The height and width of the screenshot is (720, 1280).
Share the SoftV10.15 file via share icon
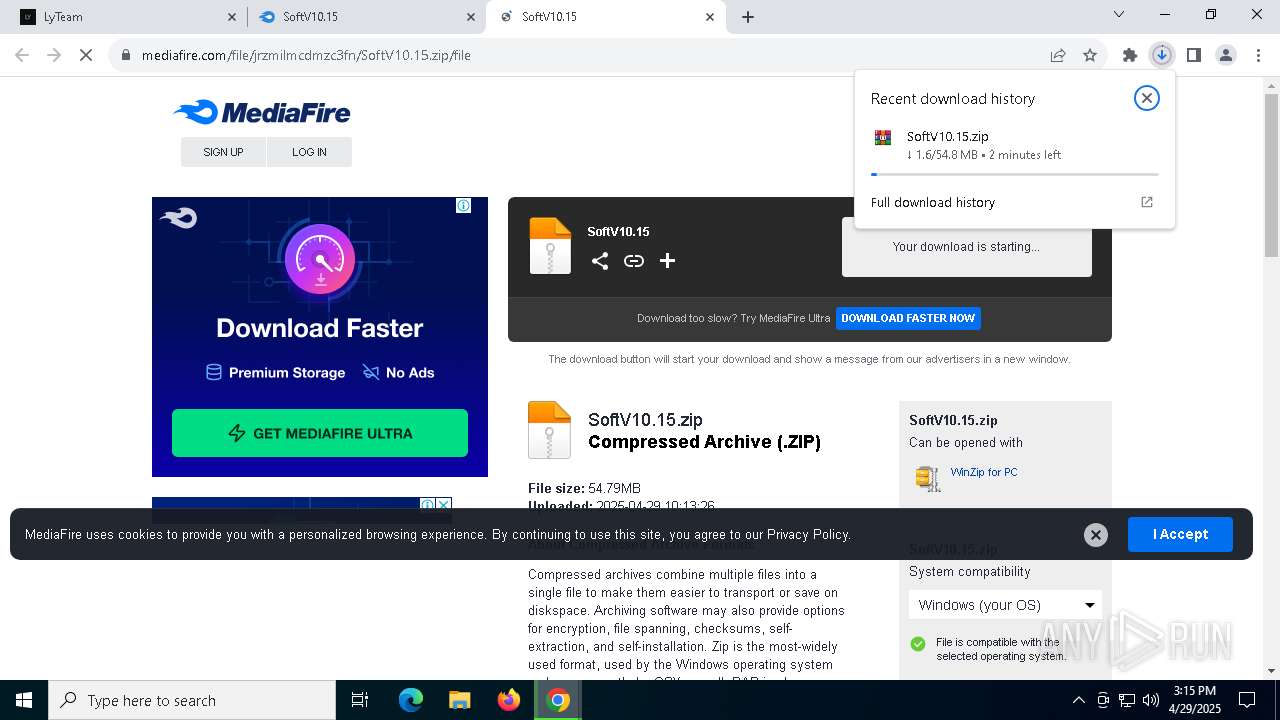(600, 261)
